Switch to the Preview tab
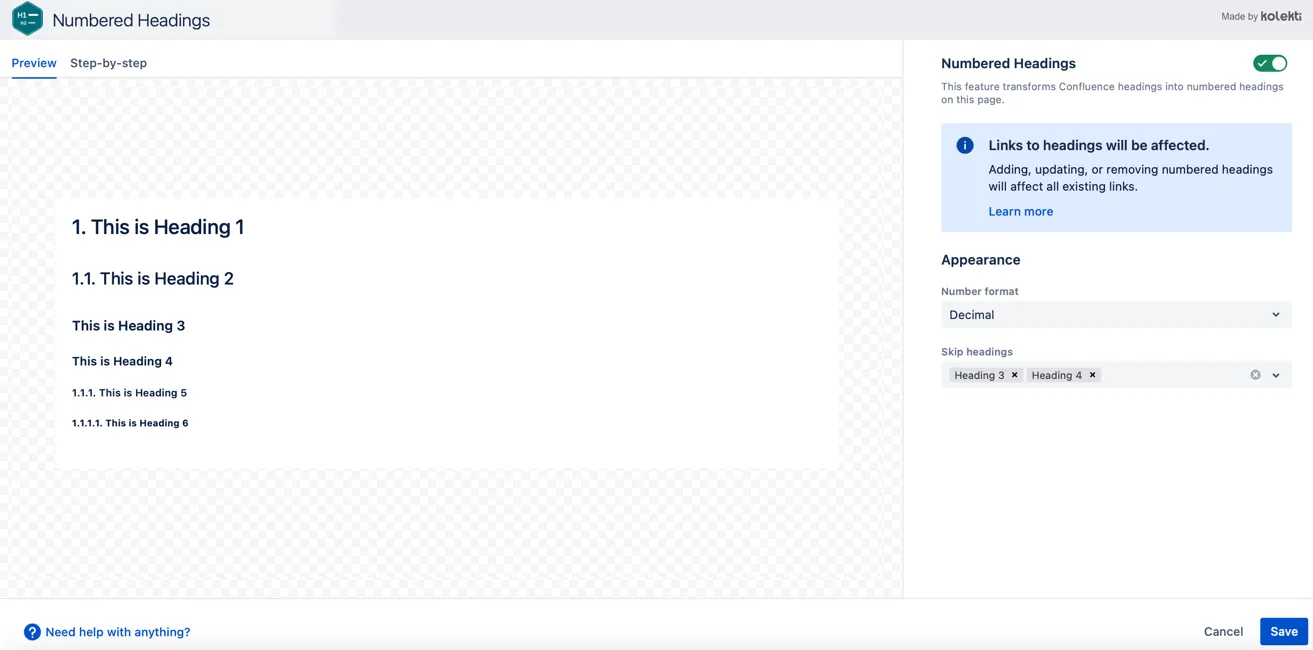The width and height of the screenshot is (1313, 650). 34,63
